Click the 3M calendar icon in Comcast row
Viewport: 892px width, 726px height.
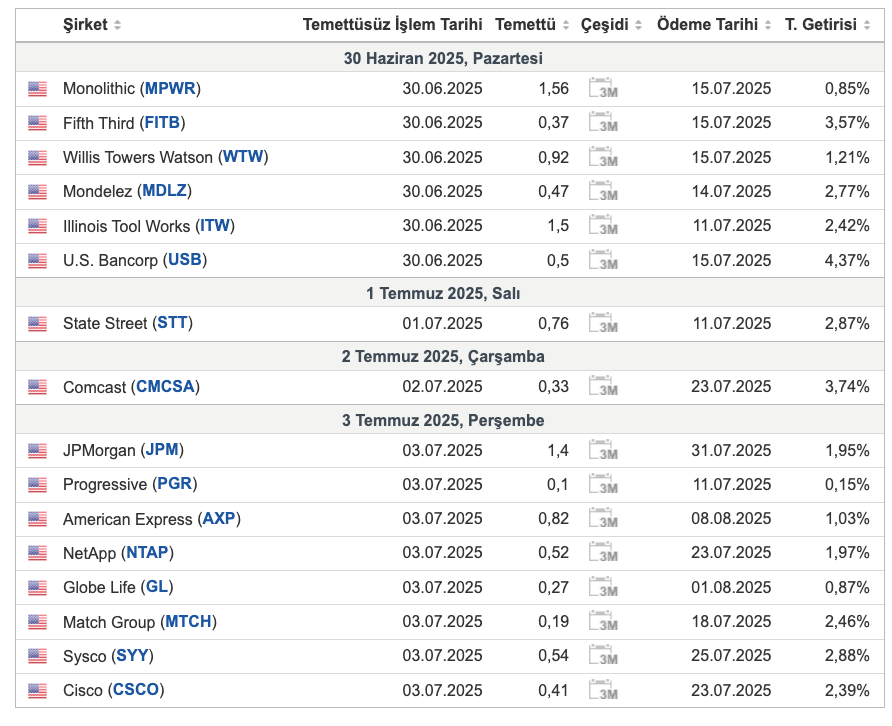point(603,386)
